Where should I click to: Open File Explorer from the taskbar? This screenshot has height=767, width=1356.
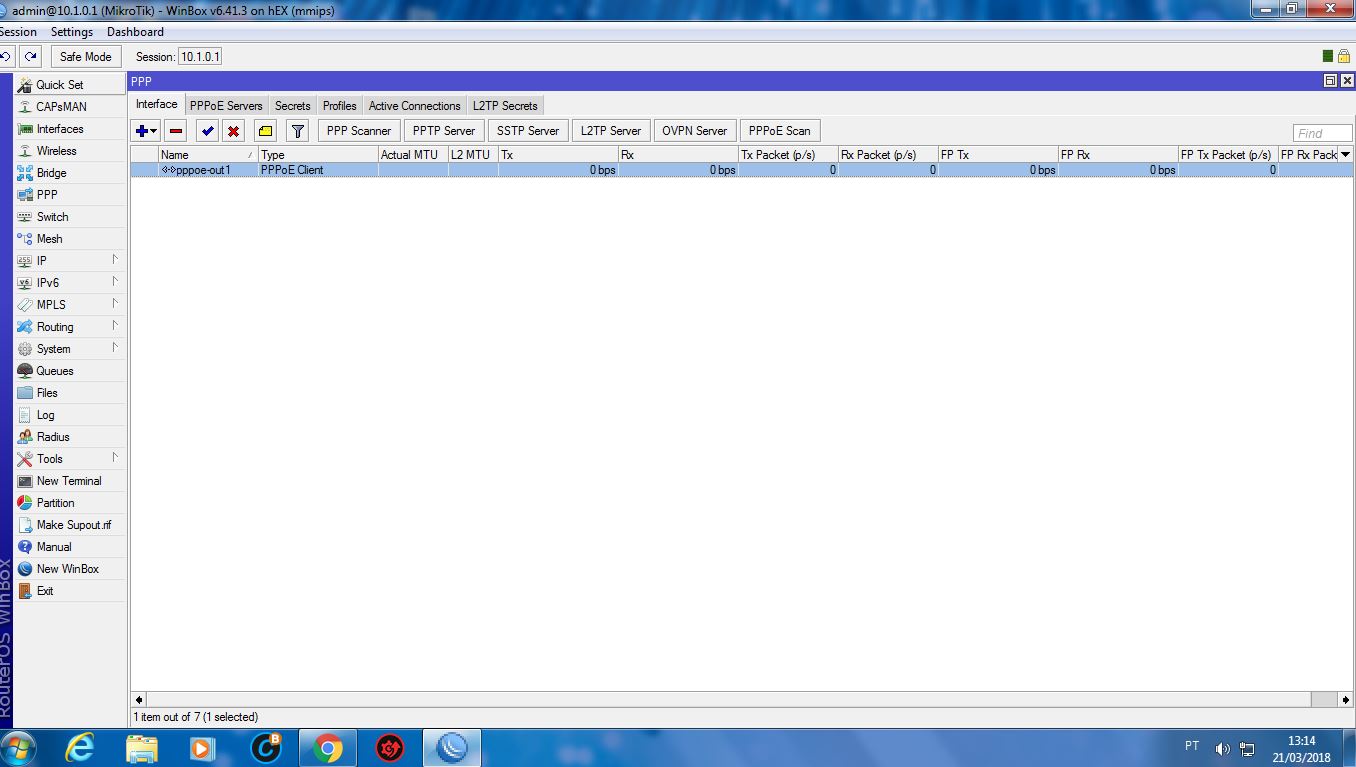click(142, 748)
